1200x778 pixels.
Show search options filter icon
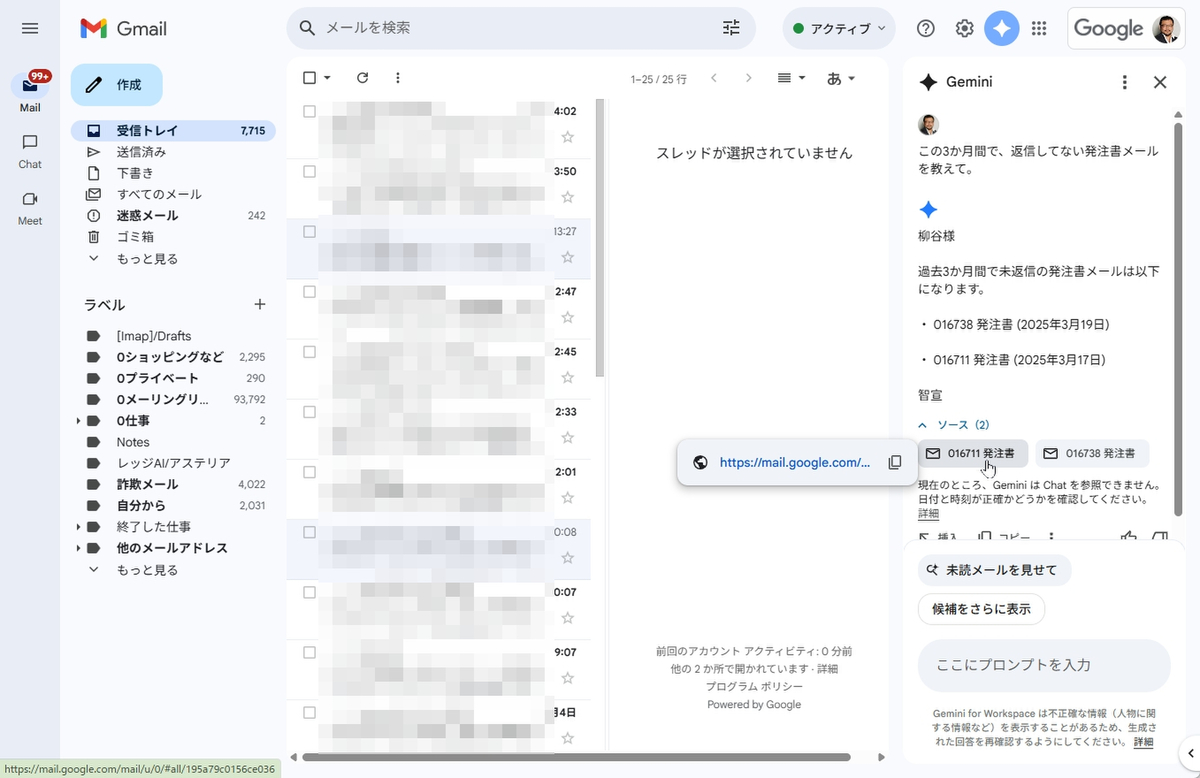pyautogui.click(x=732, y=28)
